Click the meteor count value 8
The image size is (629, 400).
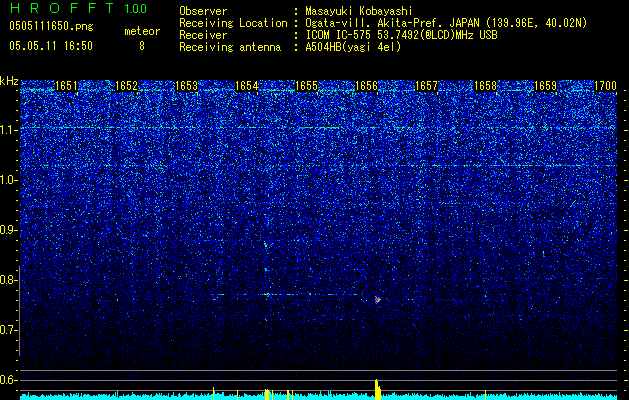(142, 46)
